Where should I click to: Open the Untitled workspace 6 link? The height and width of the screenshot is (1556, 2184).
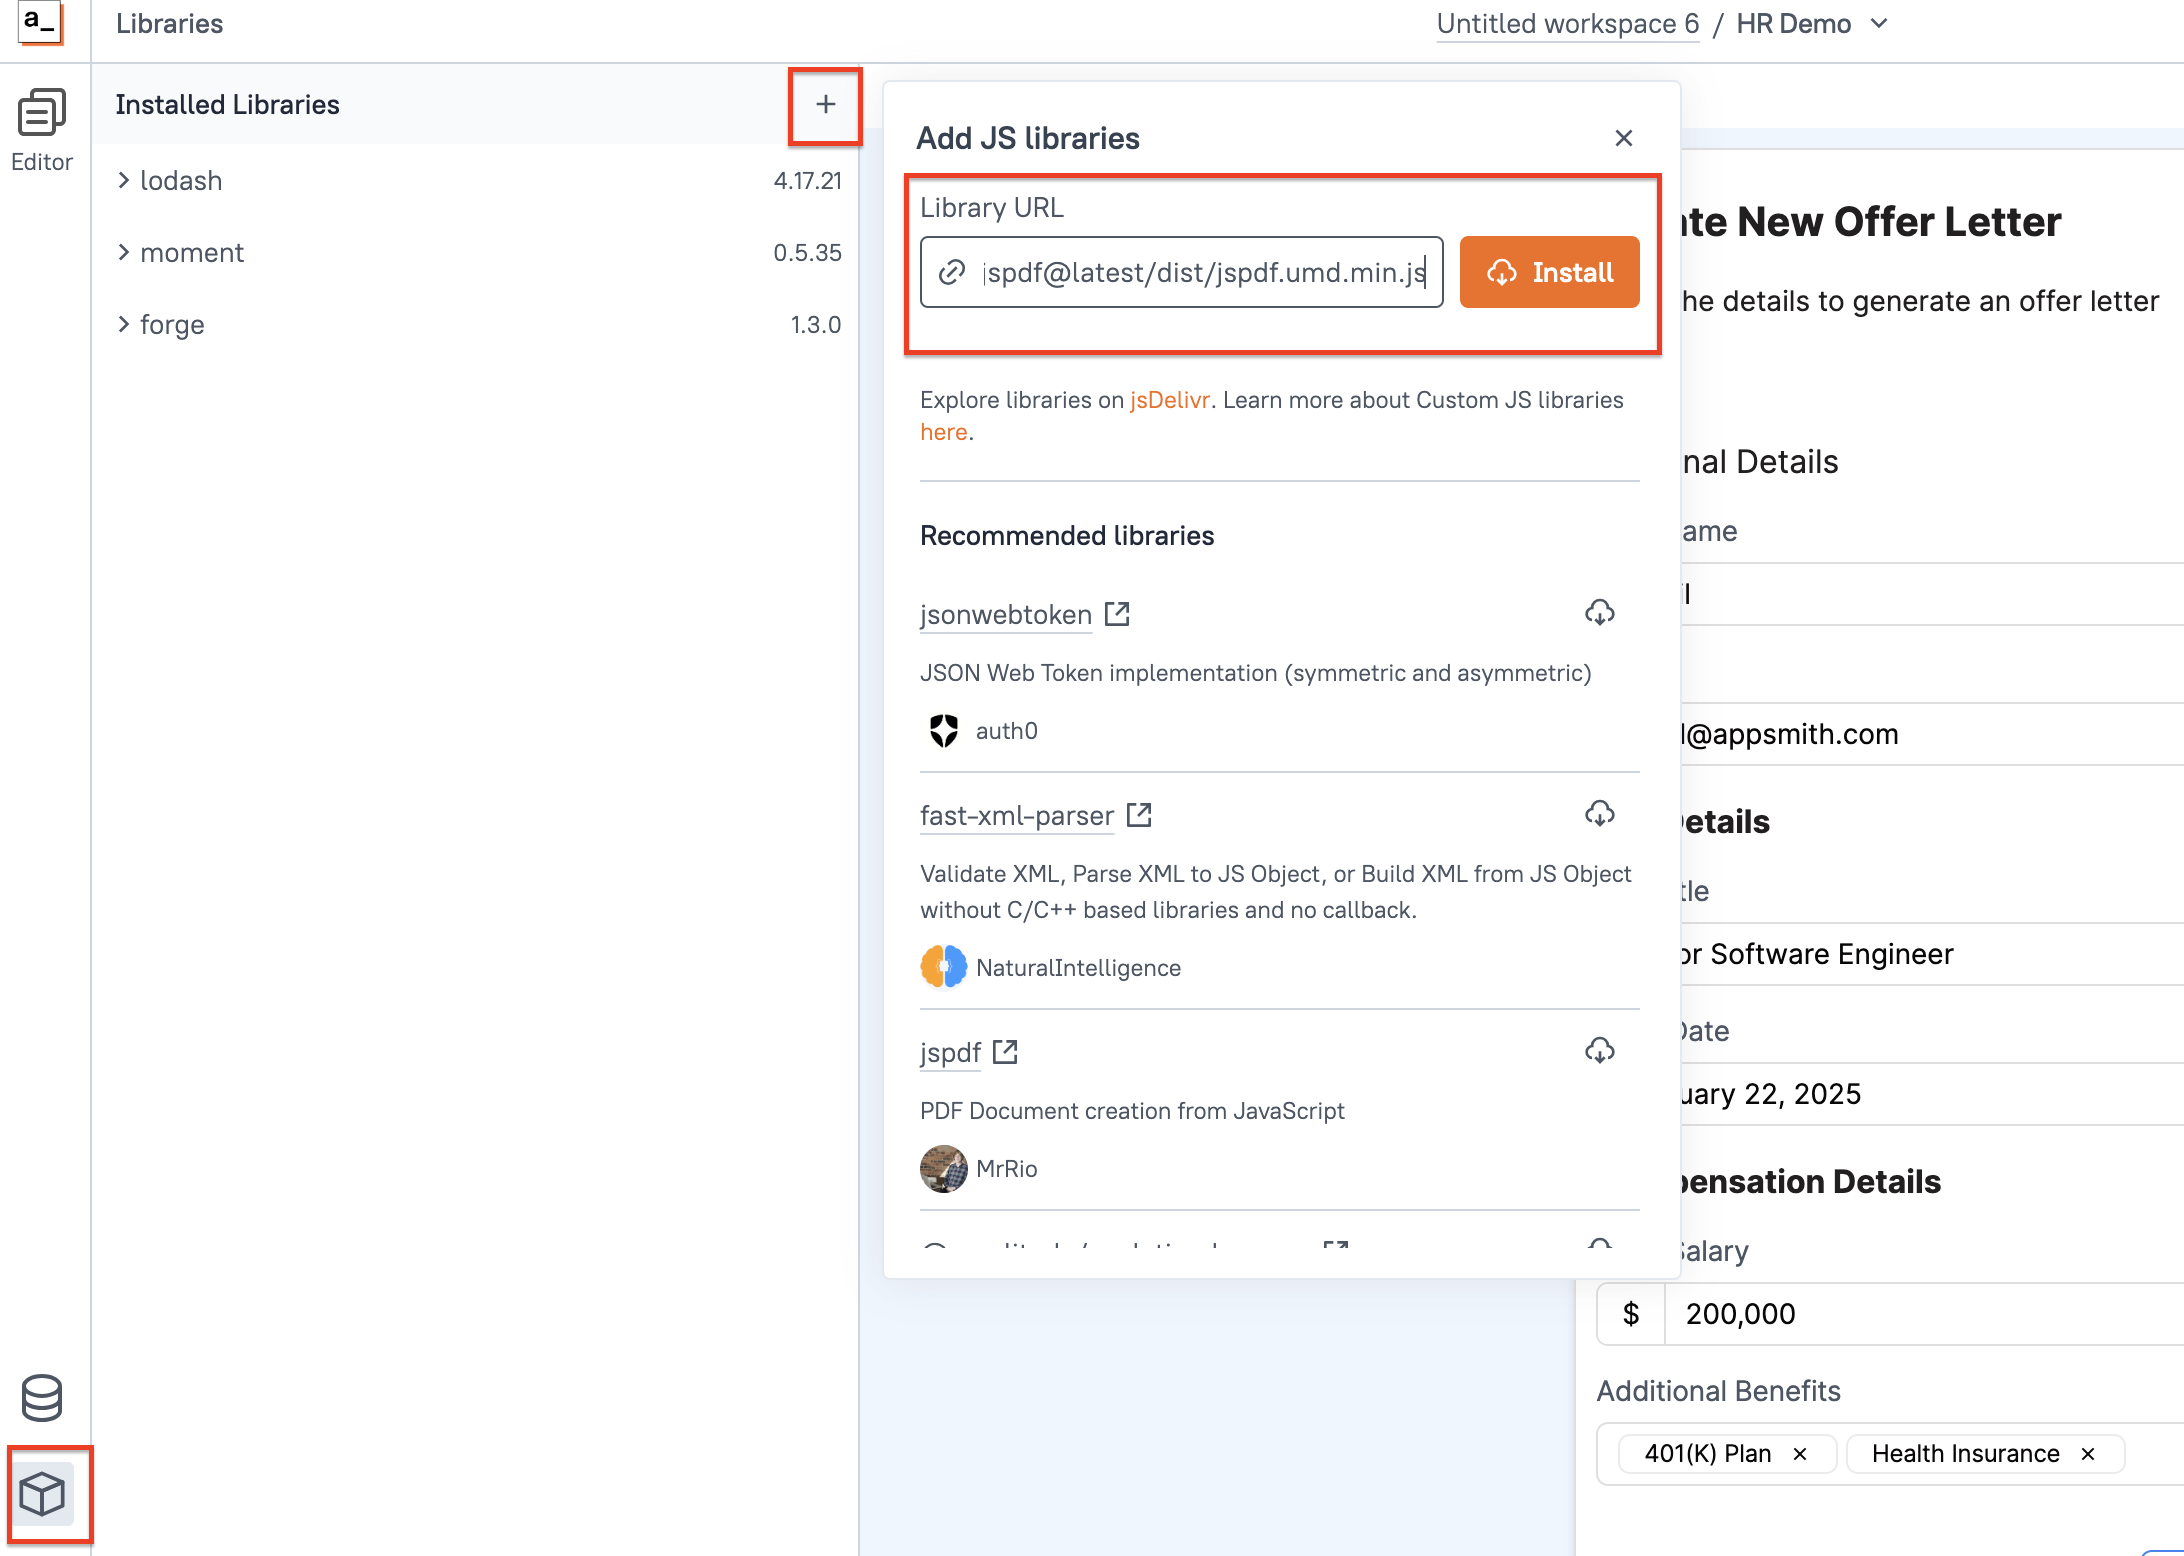click(1567, 23)
